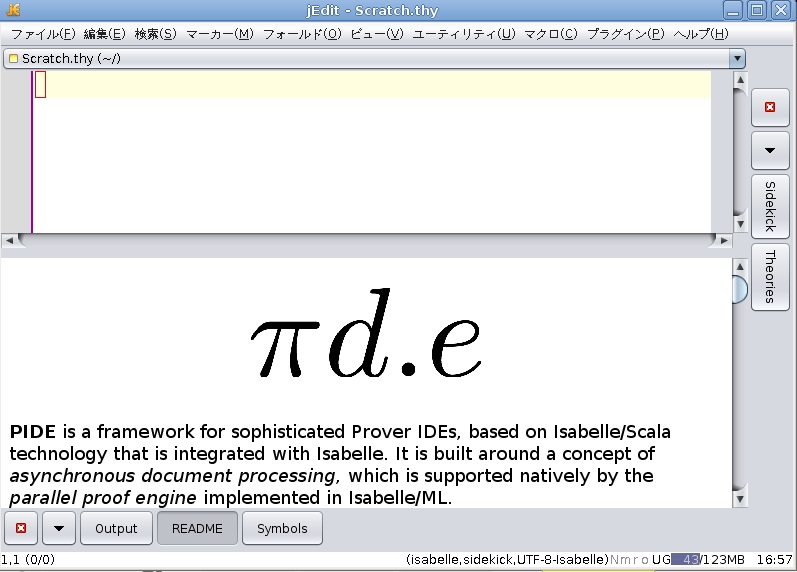This screenshot has width=797, height=572.
Task: Click the memory usage indicator 43/123MB
Action: (708, 560)
